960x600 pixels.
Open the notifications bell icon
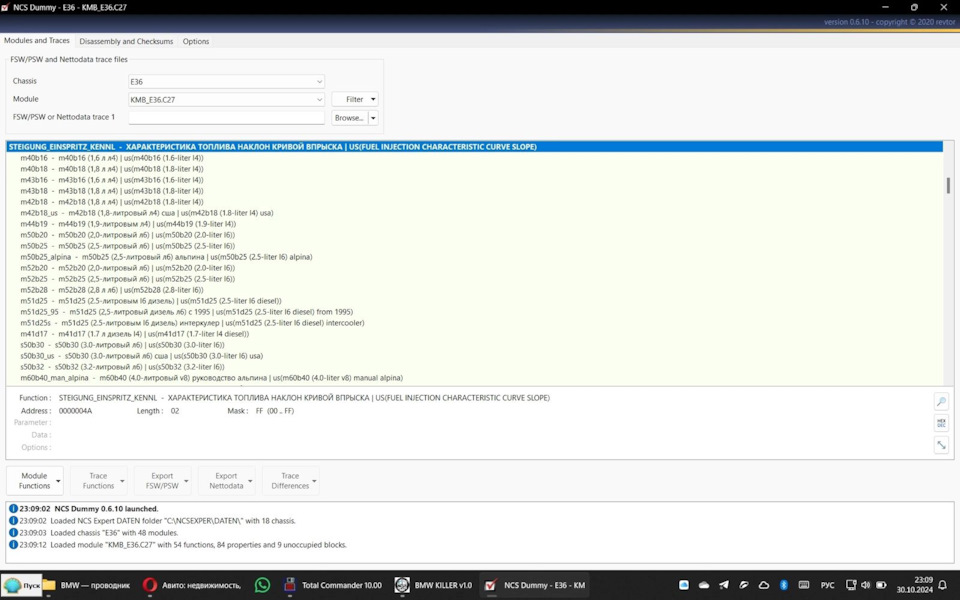tap(943, 585)
